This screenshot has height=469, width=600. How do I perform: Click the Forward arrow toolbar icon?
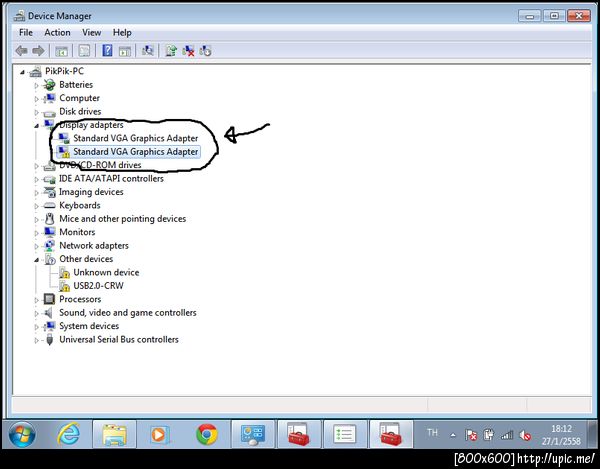click(38, 50)
